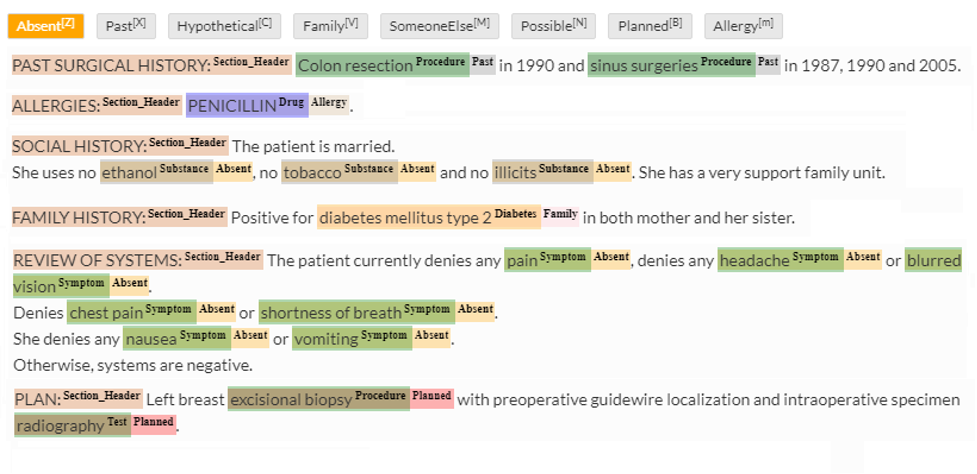Screen dimensions: 977x474
Task: Click the Allergy assertion button
Action: point(743,26)
